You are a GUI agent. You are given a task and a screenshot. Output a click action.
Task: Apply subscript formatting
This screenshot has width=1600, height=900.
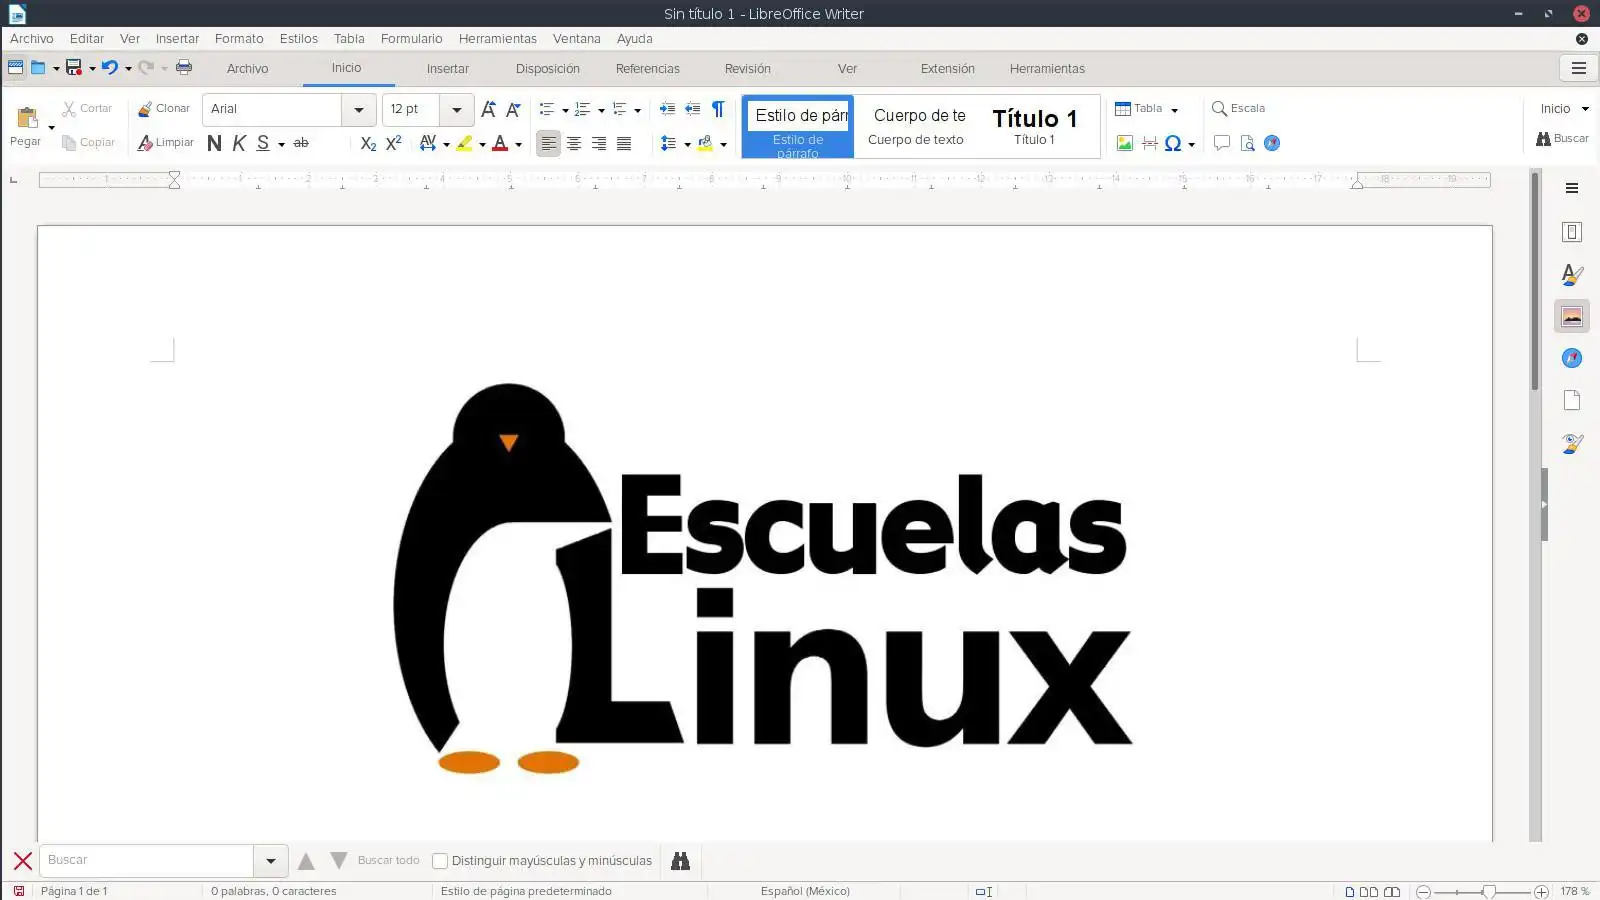(x=368, y=143)
